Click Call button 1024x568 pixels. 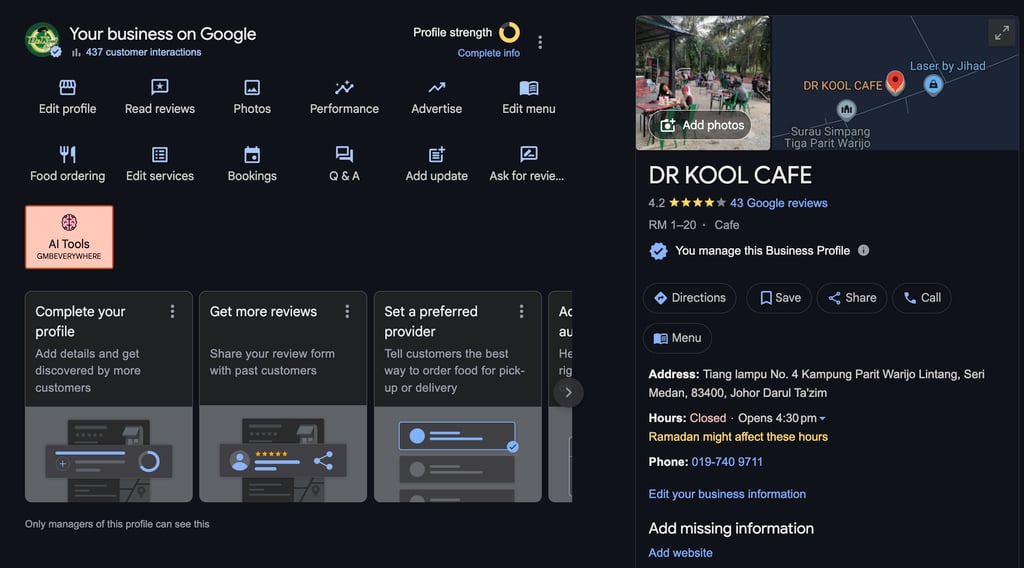921,298
